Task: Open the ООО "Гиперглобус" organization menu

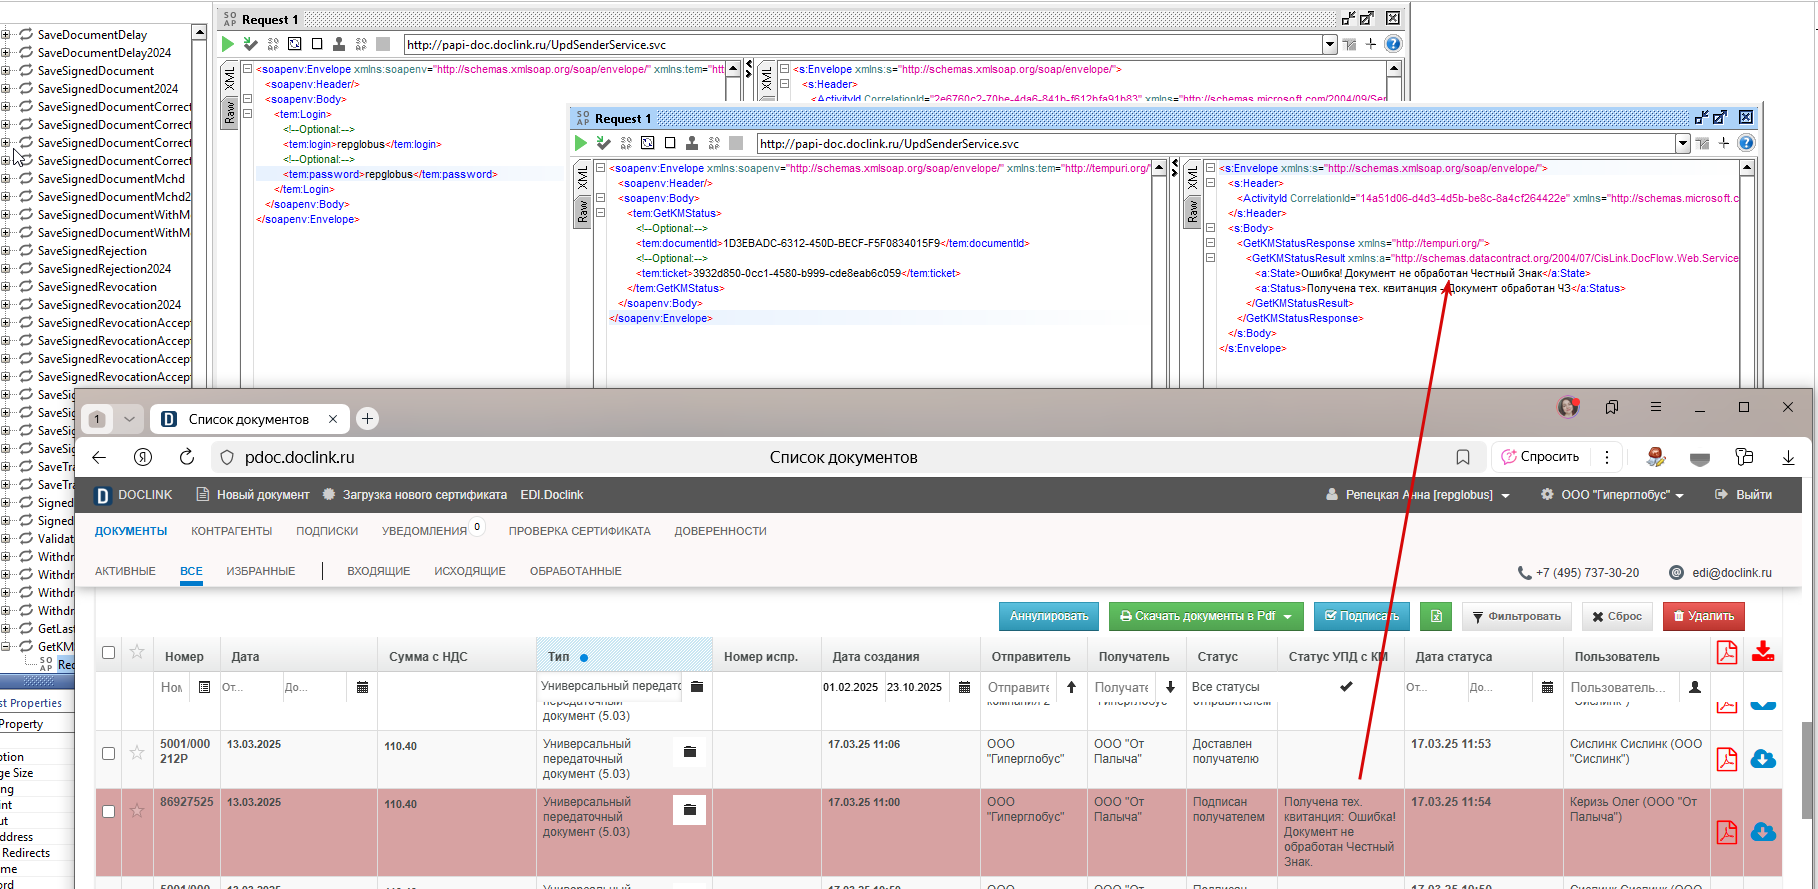Action: coord(1612,495)
